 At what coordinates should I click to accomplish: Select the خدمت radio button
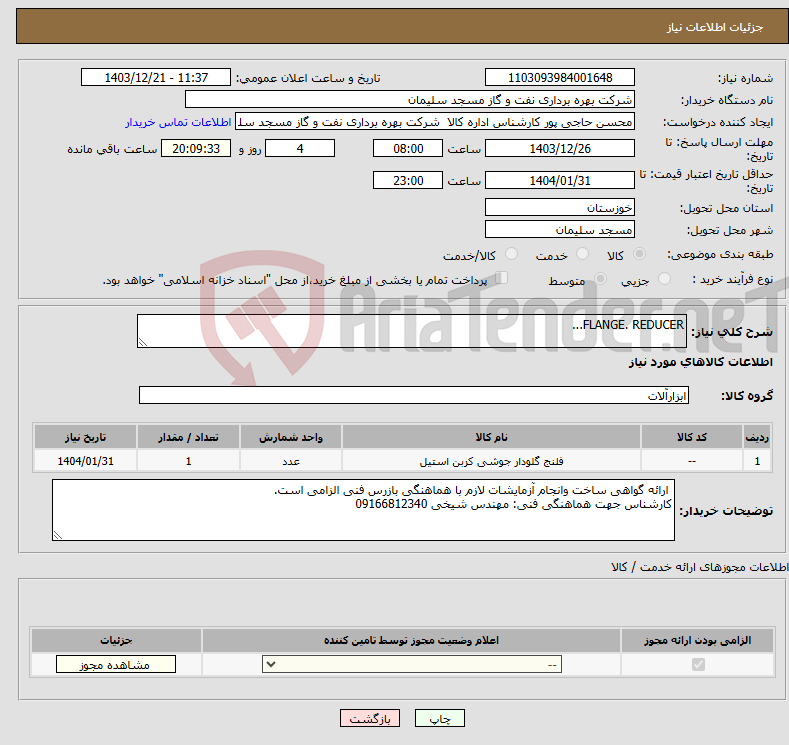click(582, 254)
